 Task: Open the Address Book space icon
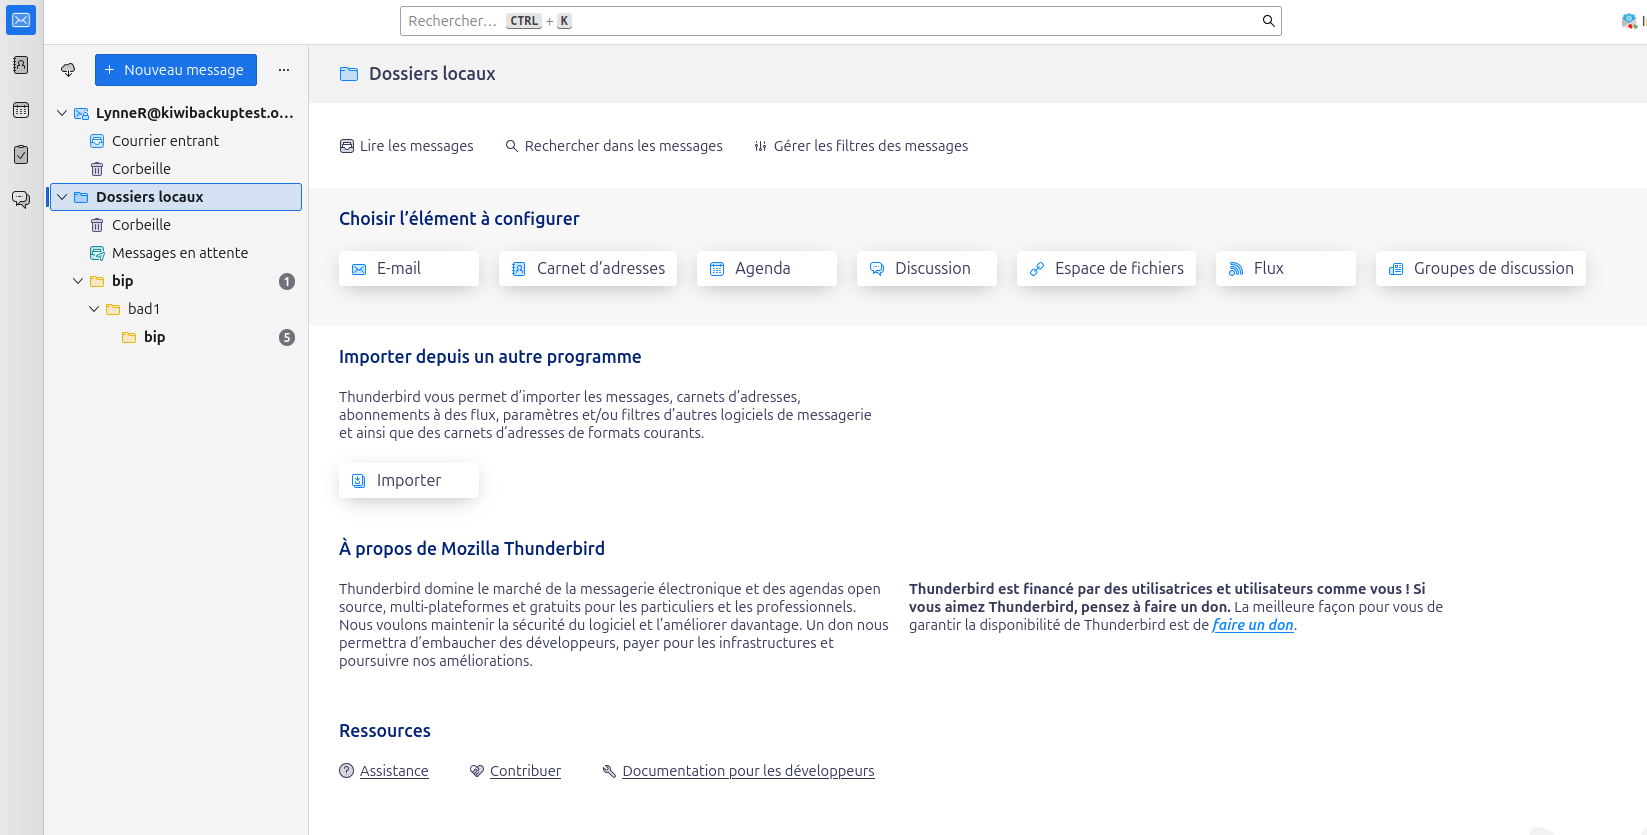pyautogui.click(x=21, y=65)
